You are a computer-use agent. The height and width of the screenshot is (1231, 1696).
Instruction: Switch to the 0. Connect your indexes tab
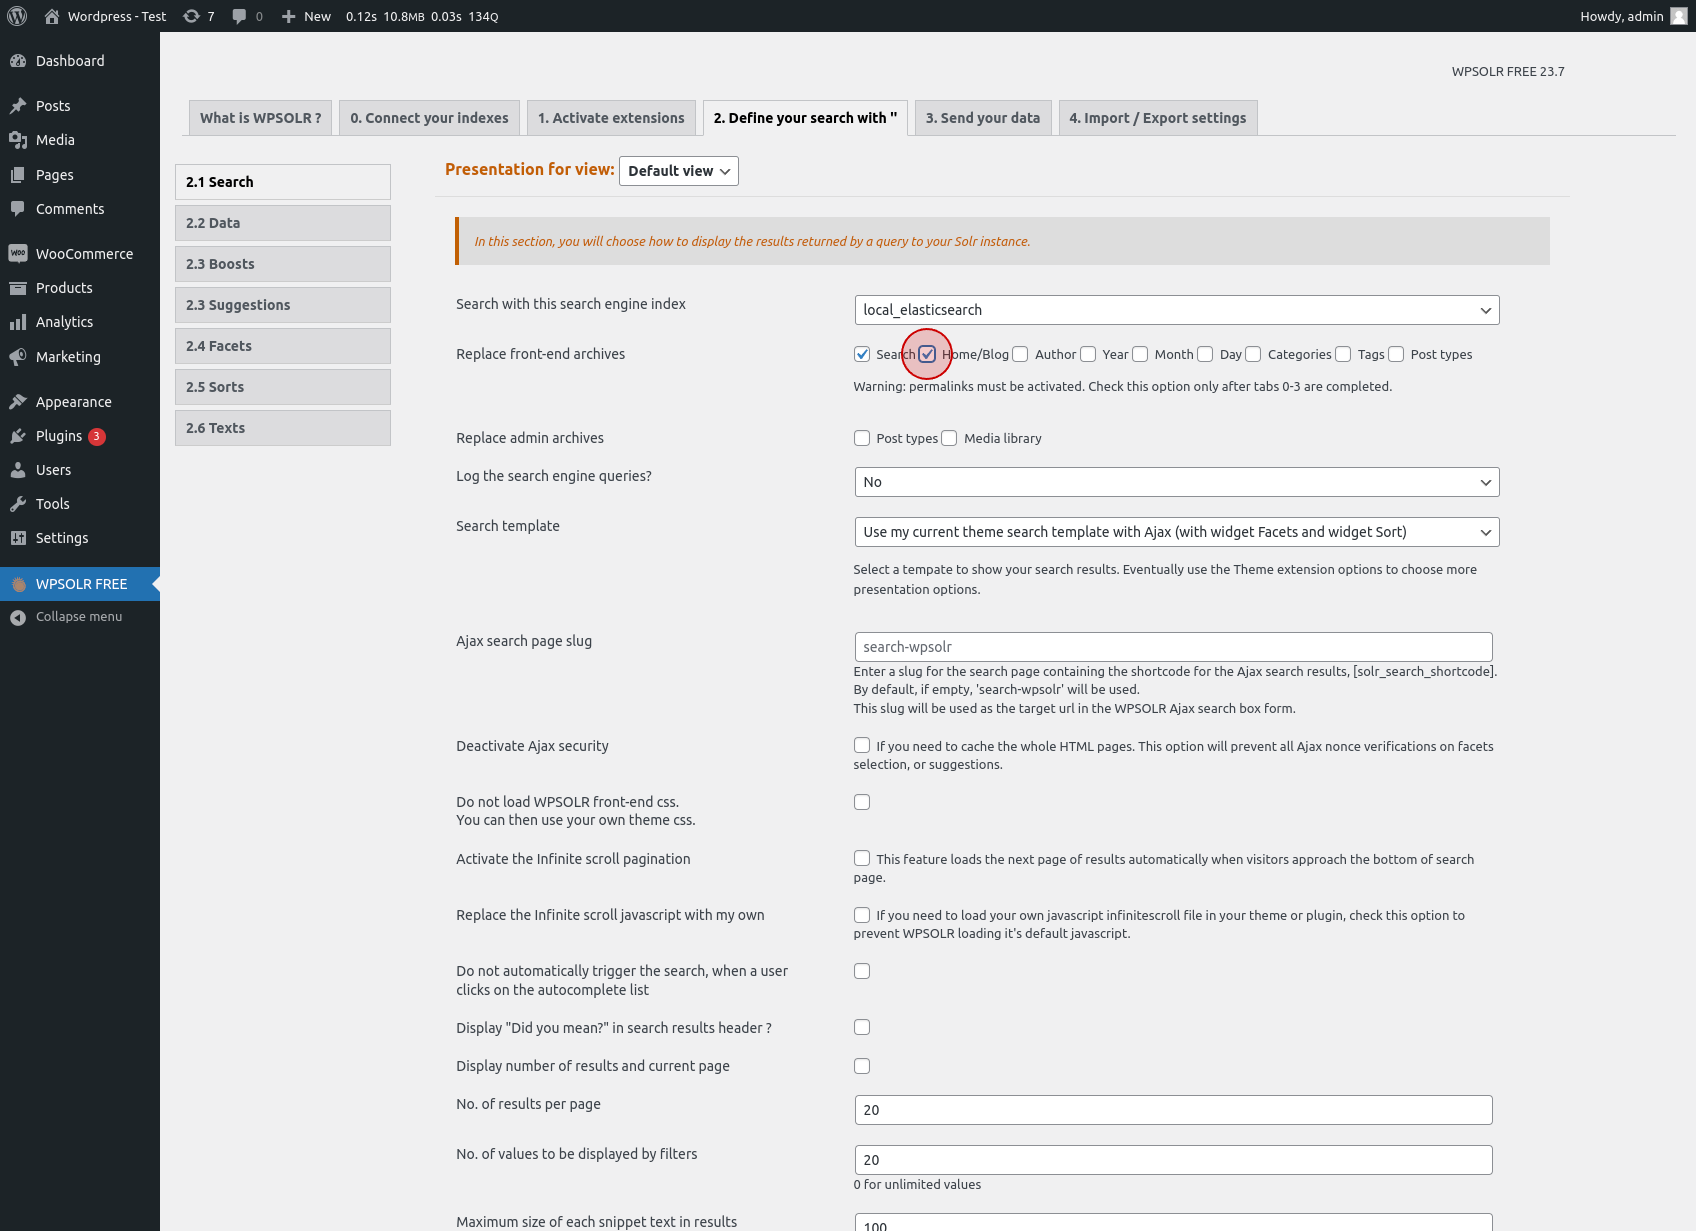tap(429, 118)
